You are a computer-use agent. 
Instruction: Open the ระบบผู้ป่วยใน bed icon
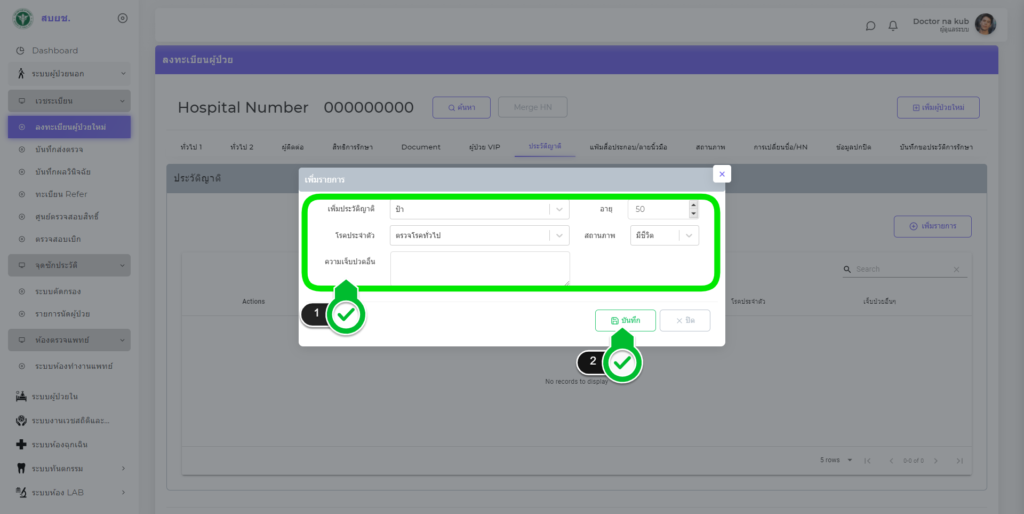21,397
